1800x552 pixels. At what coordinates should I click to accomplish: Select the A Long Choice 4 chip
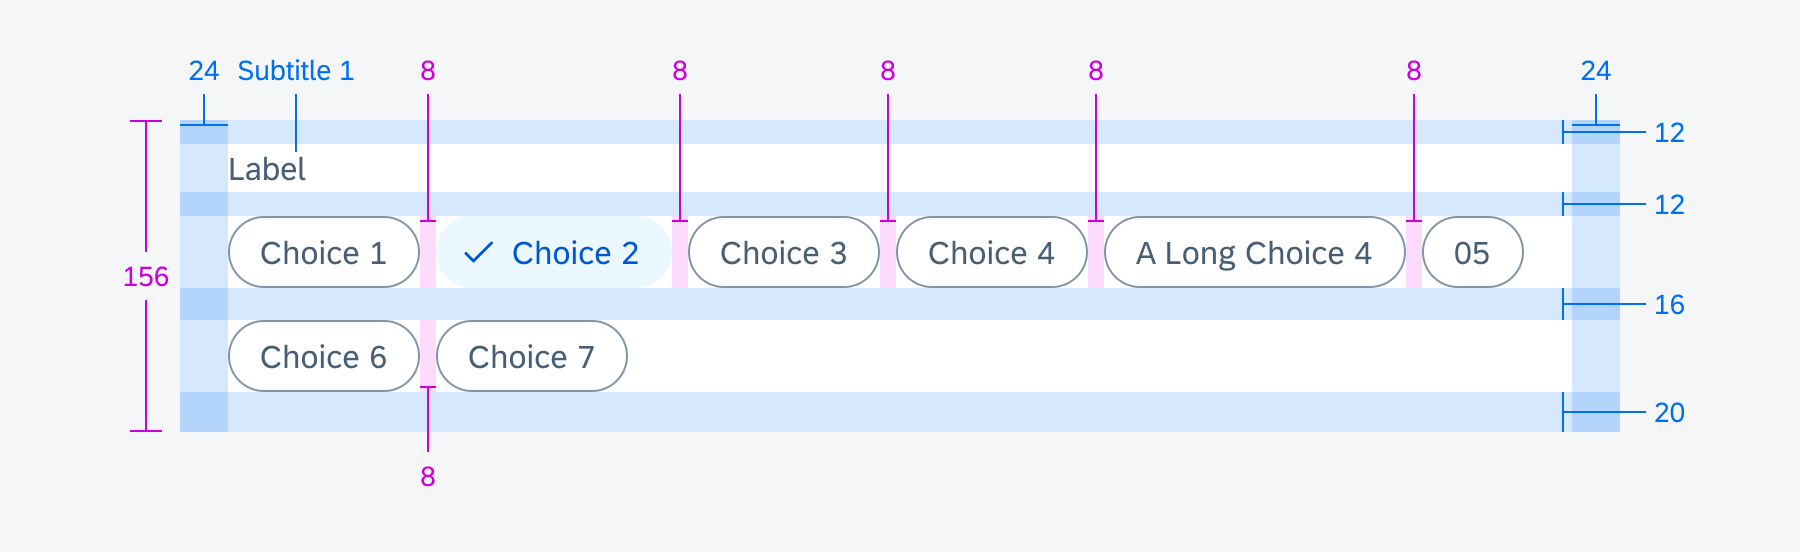pos(1255,252)
